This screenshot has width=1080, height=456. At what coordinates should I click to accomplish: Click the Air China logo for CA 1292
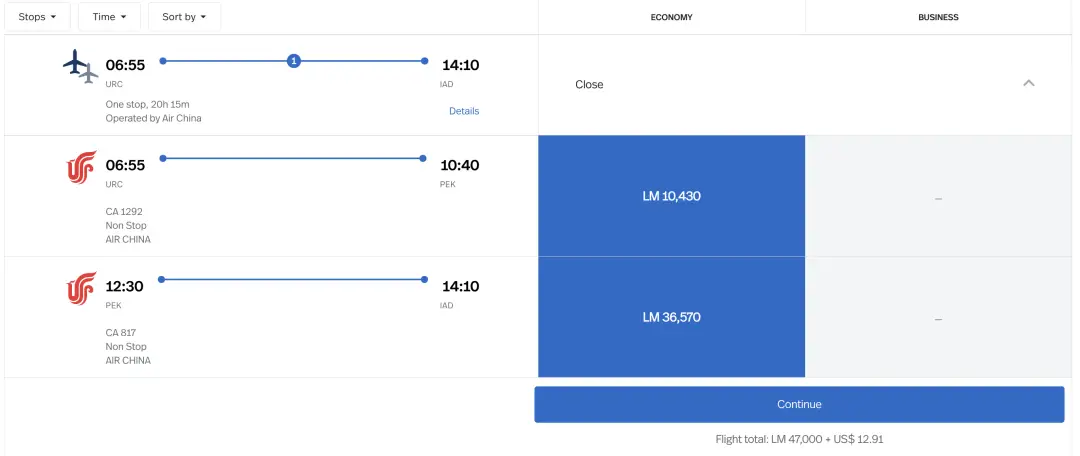pyautogui.click(x=81, y=167)
